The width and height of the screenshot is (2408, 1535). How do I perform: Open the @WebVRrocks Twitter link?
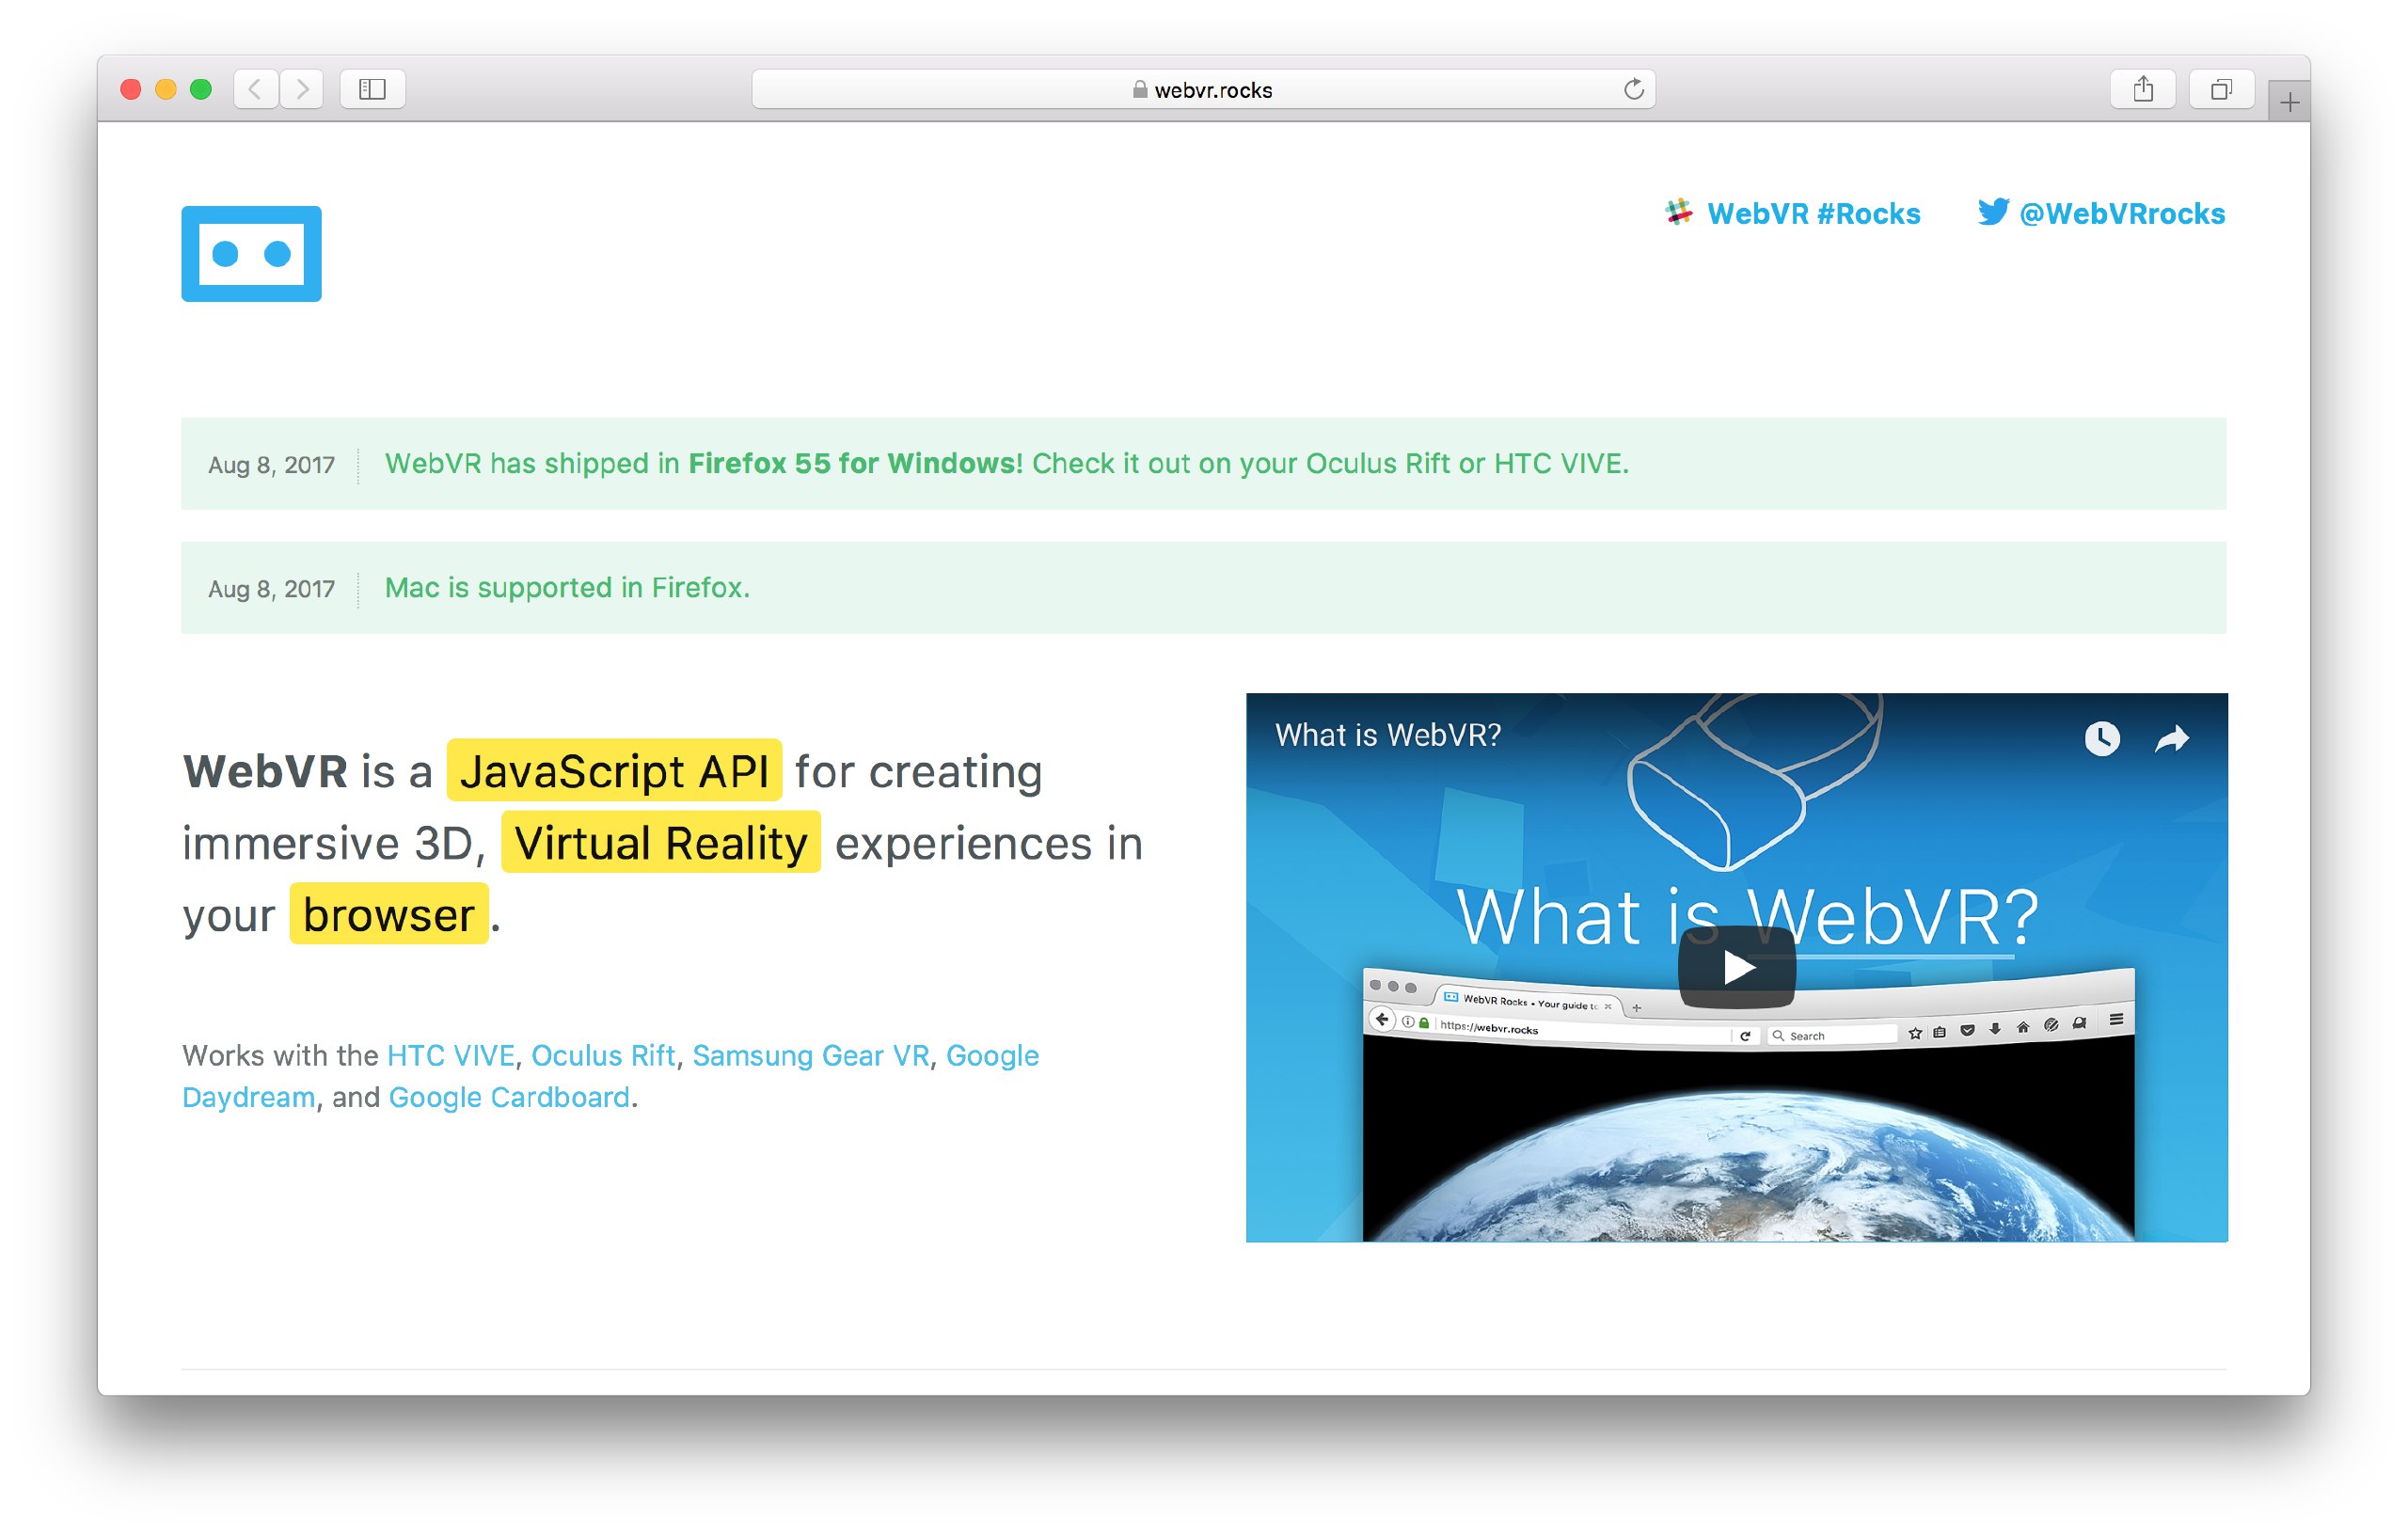[x=2121, y=213]
